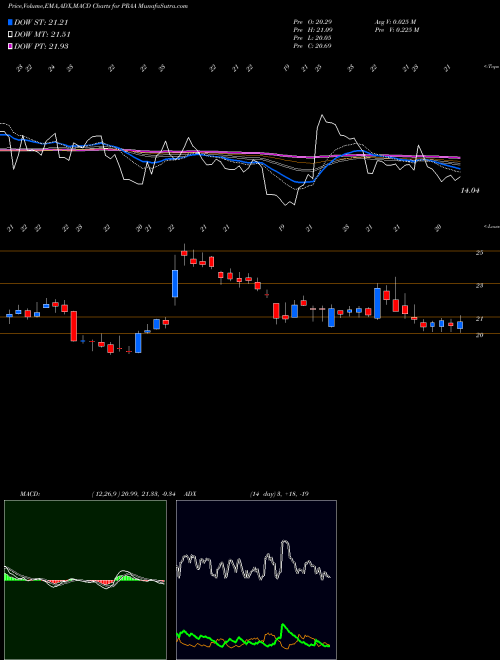Click the 20 price axis label
The image size is (500, 660).
click(479, 335)
